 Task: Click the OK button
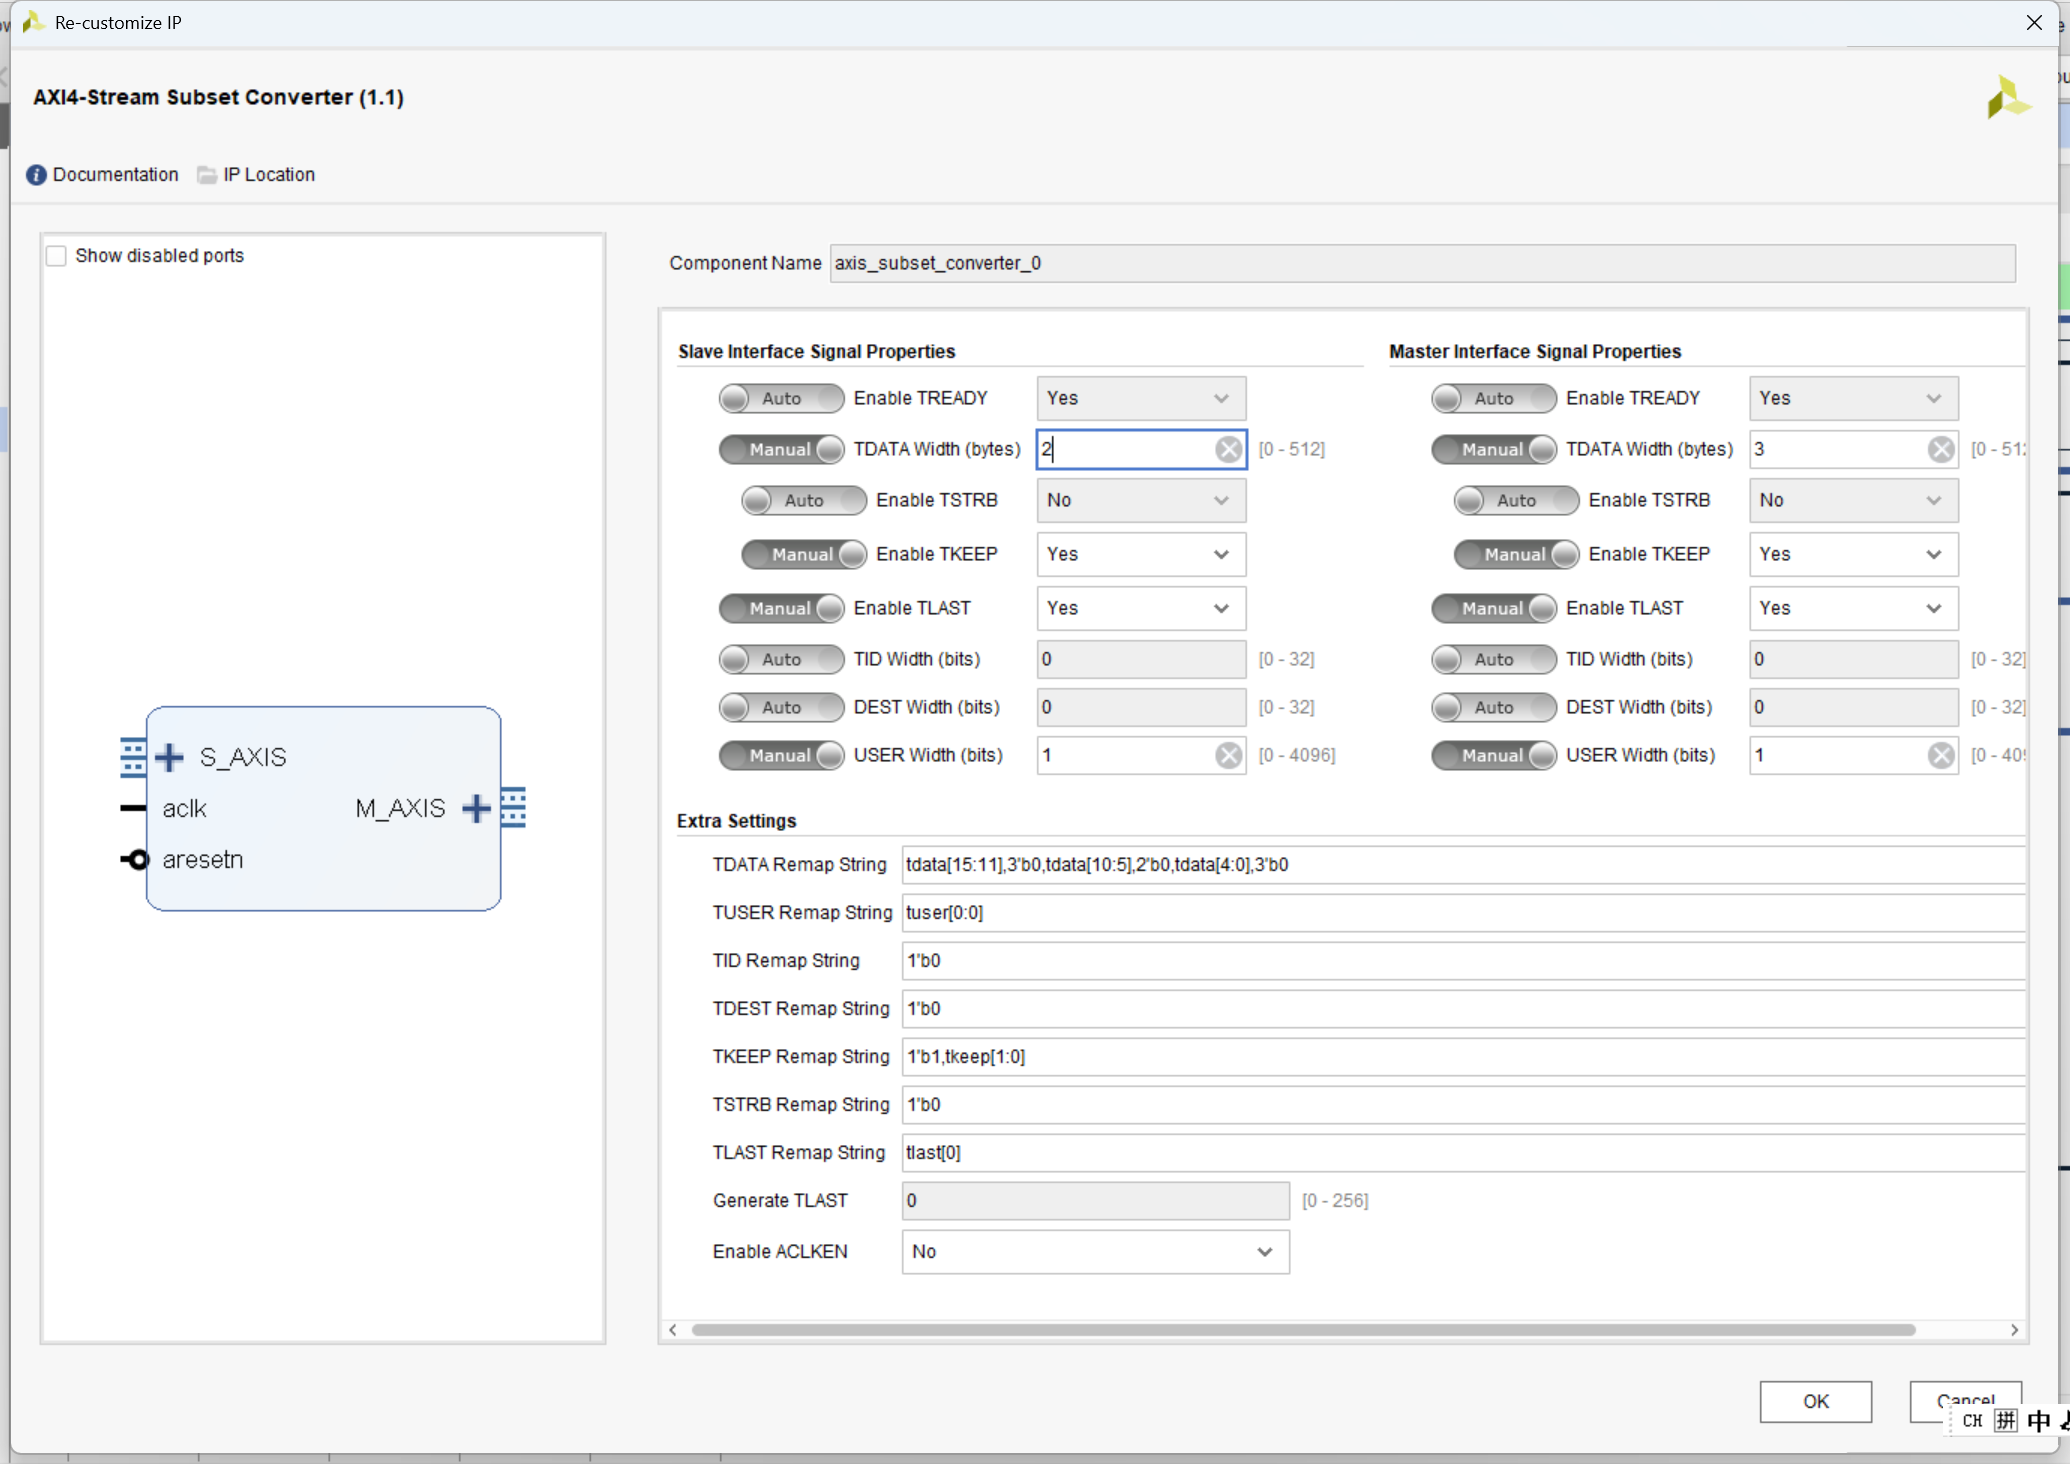pos(1815,1401)
